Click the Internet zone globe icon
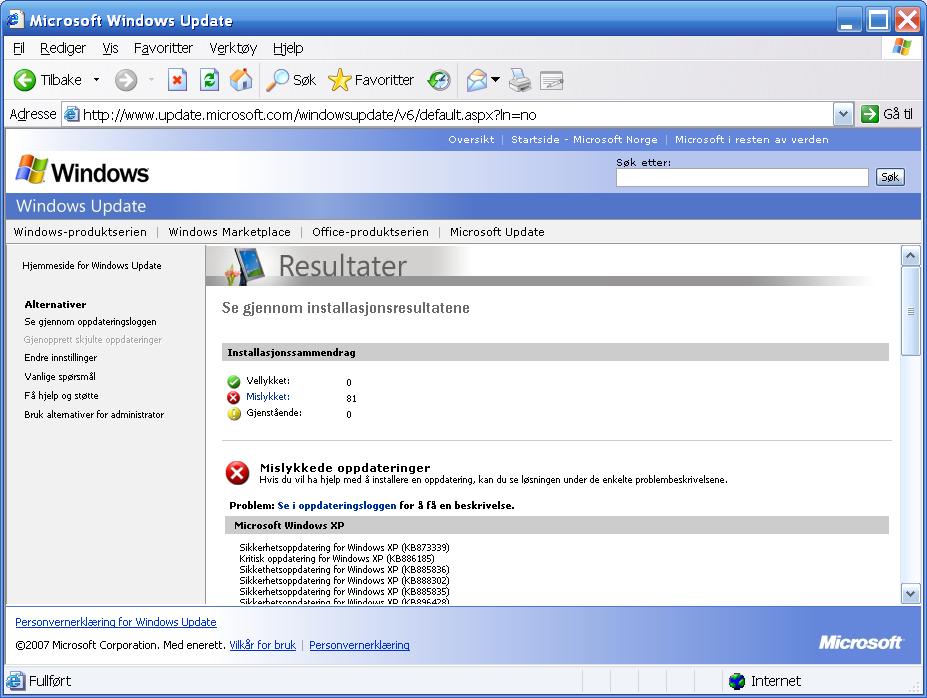 737,681
